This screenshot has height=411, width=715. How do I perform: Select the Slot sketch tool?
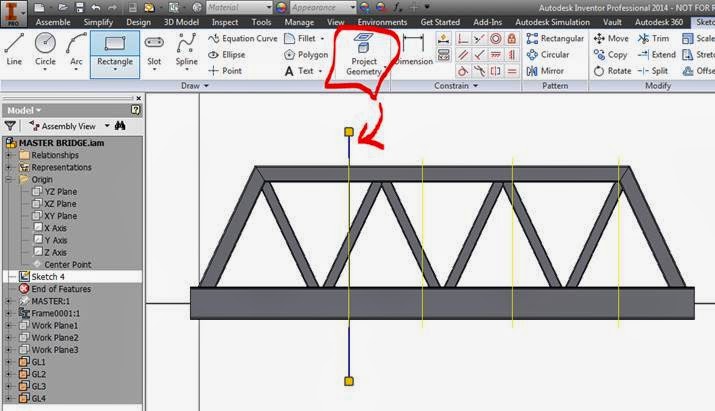[x=154, y=51]
